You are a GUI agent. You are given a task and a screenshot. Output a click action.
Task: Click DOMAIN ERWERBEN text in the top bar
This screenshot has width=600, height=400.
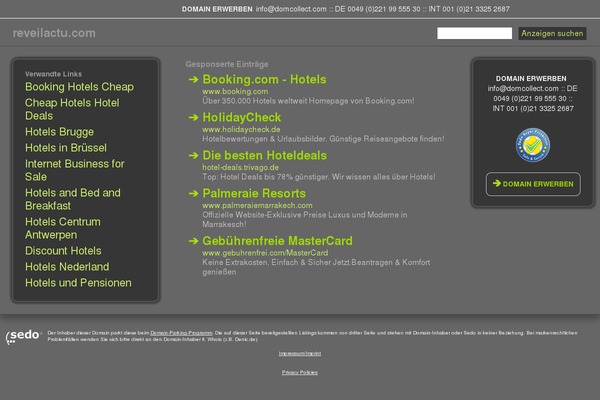217,9
